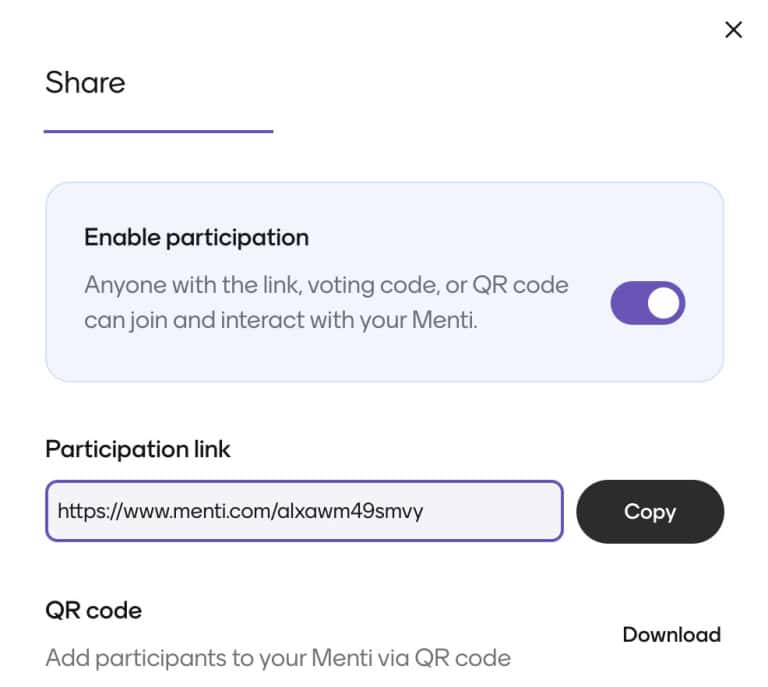Click the QR code section heading
The image size is (768, 687).
coord(93,610)
